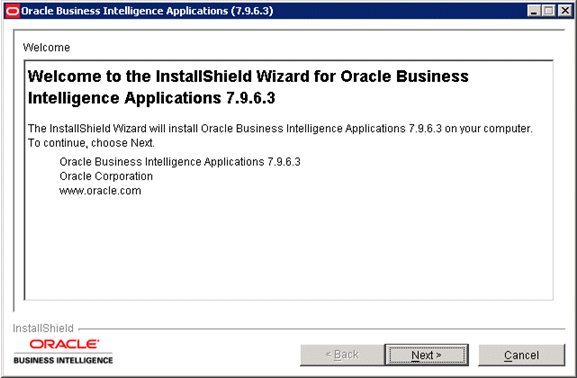Image resolution: width=577 pixels, height=378 pixels.
Task: Click the horizontal separator line beside InstallShield
Action: (322, 329)
